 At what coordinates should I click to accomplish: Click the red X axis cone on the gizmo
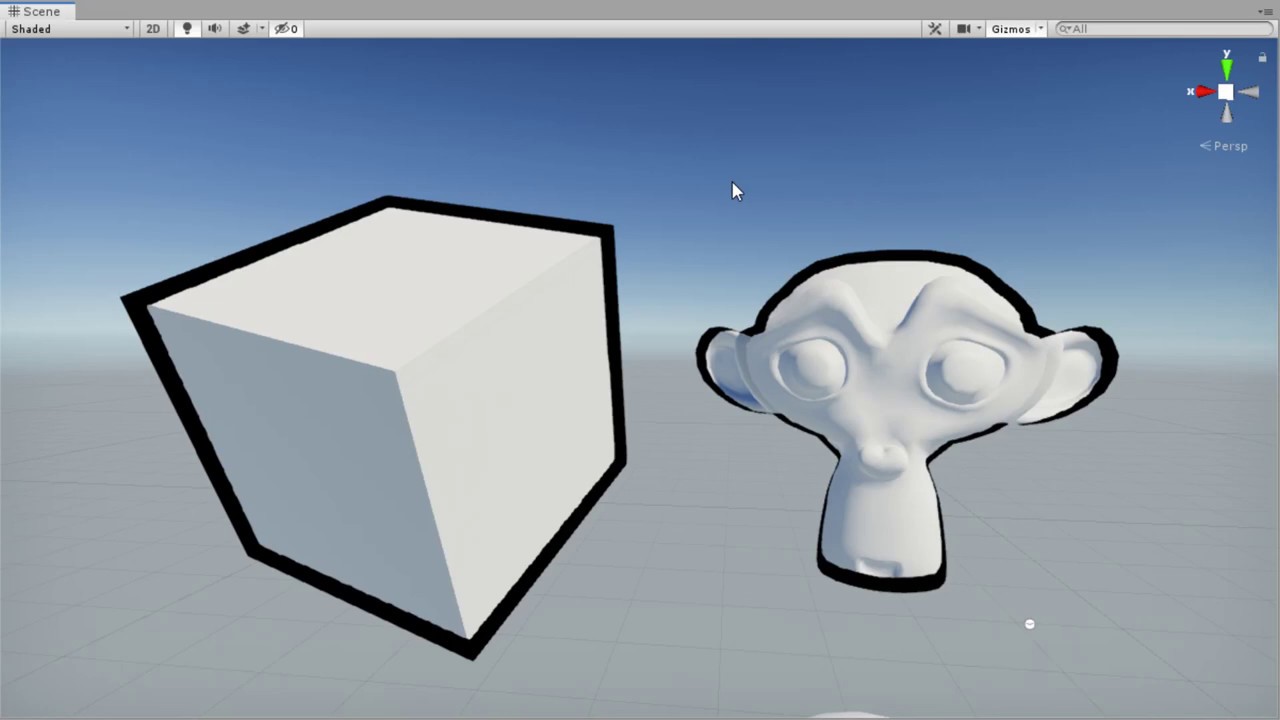point(1204,92)
